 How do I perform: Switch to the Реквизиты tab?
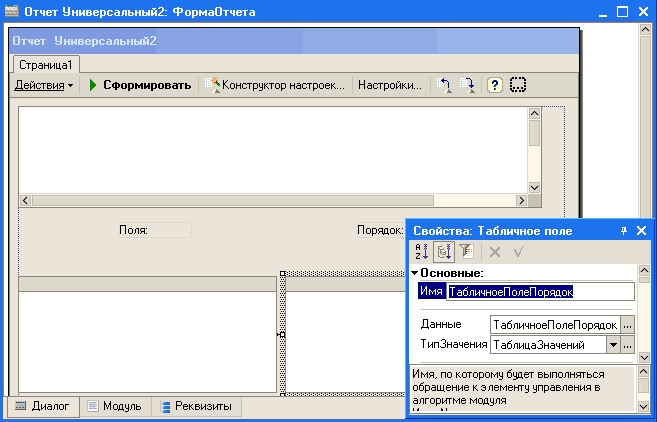tap(197, 406)
